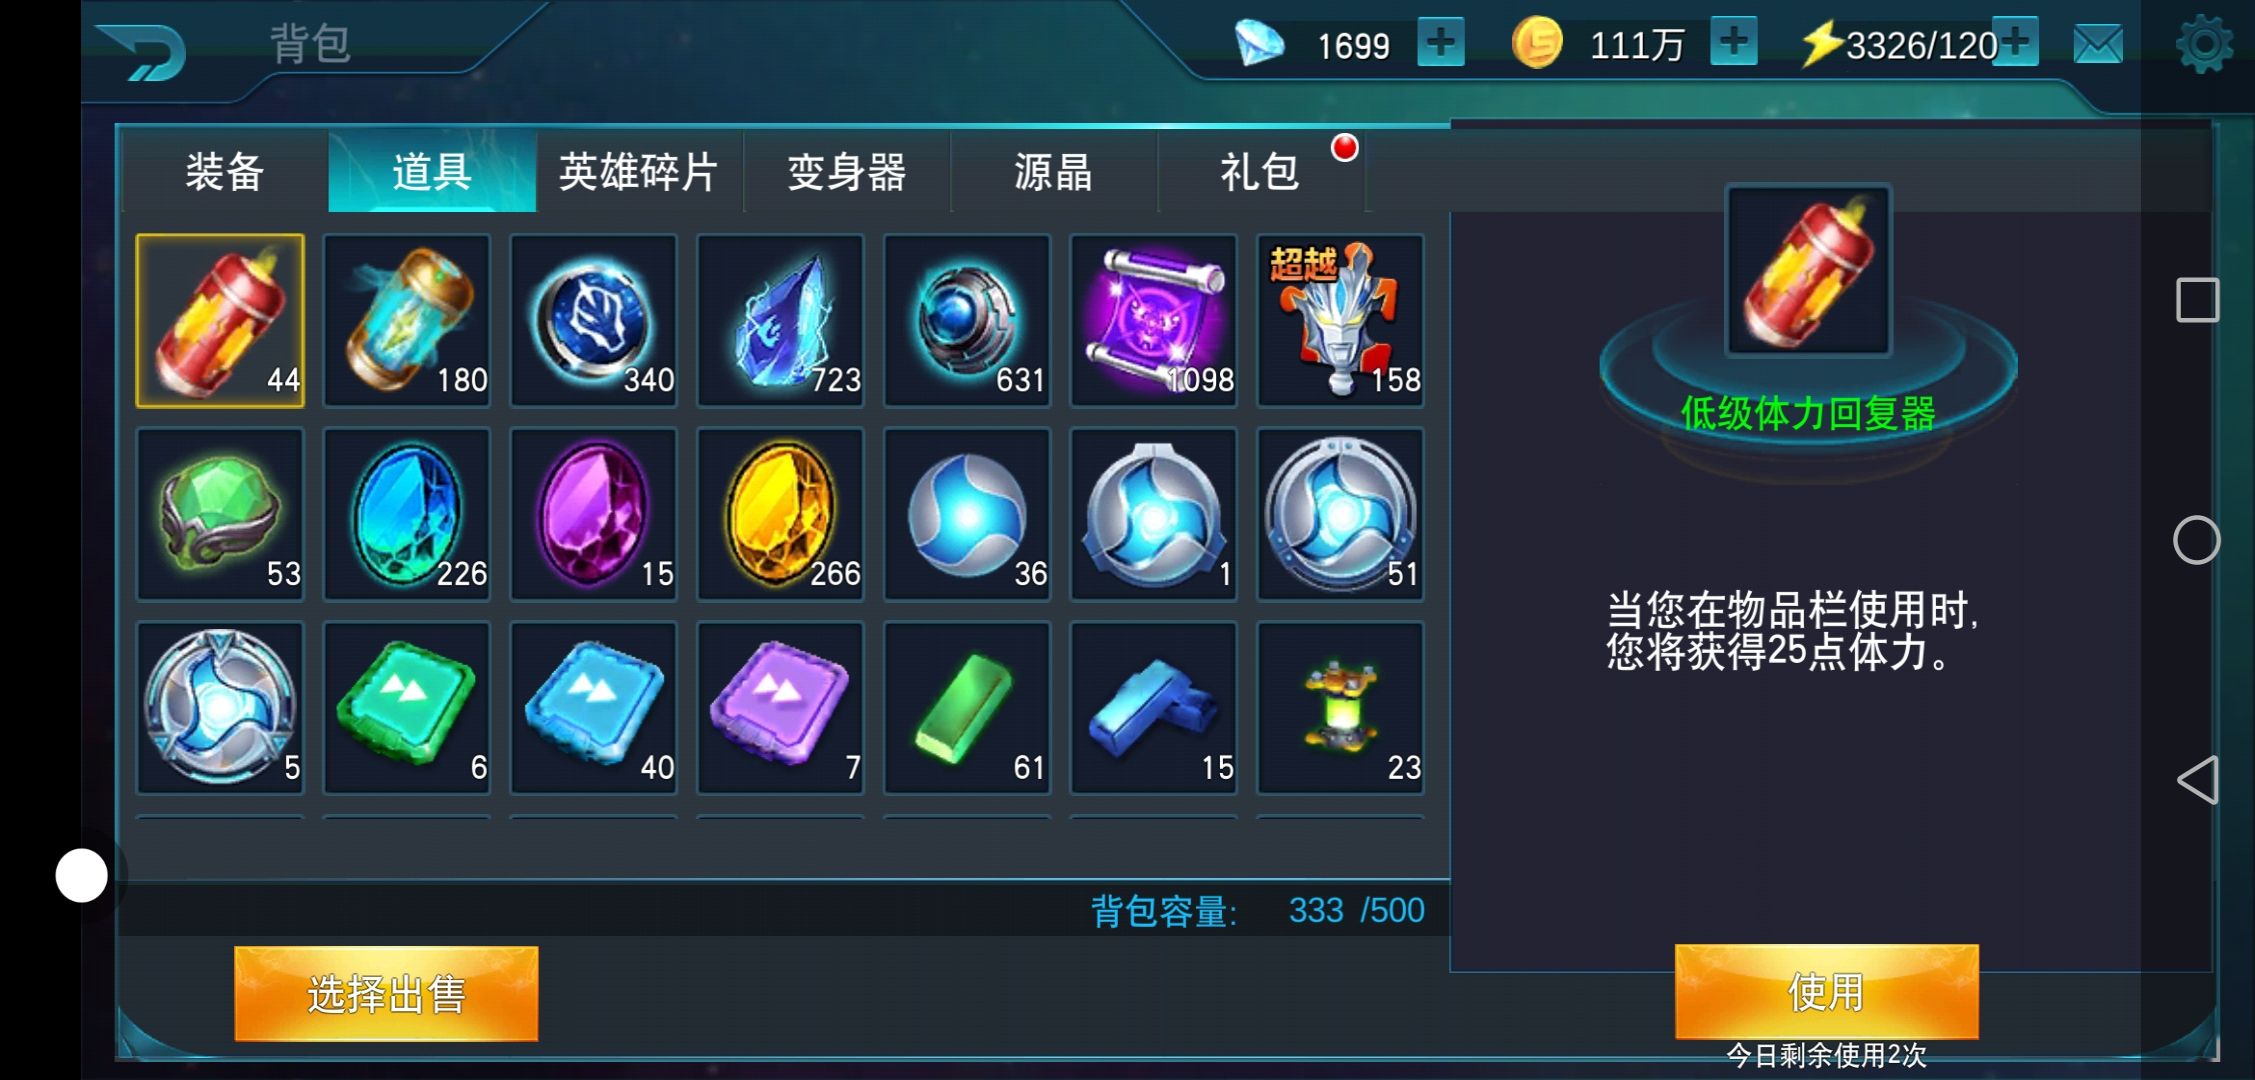The image size is (2255, 1080).
Task: Select the purple scroll item with 1098
Action: tap(1153, 321)
